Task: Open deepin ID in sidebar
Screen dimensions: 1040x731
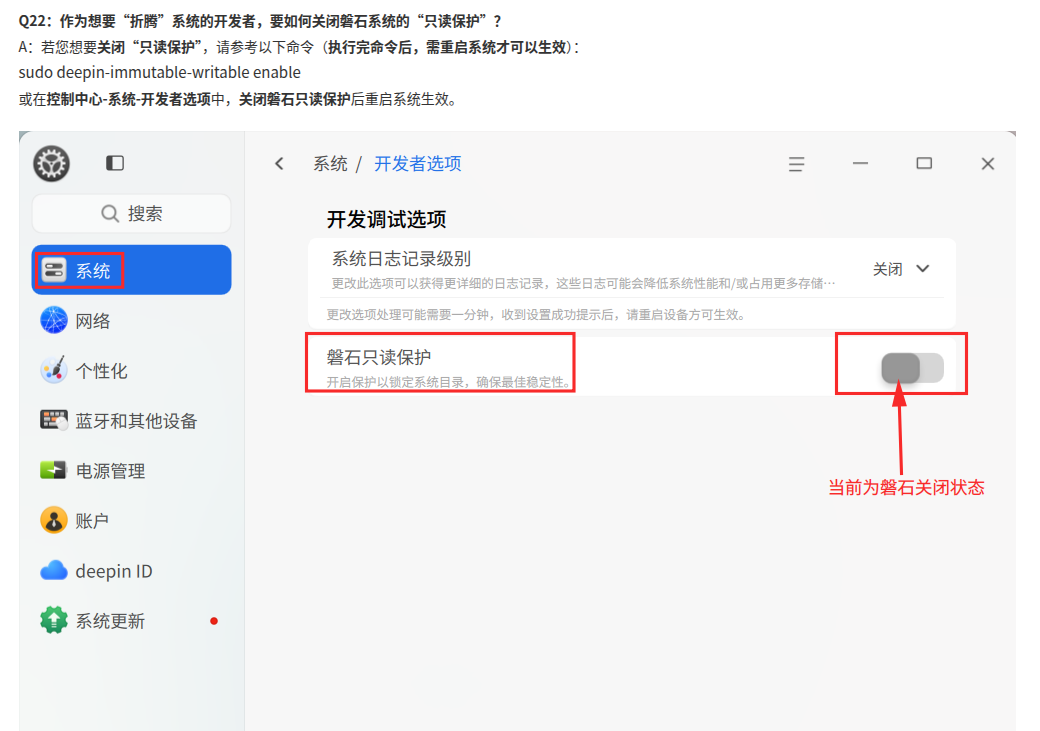Action: pos(131,570)
